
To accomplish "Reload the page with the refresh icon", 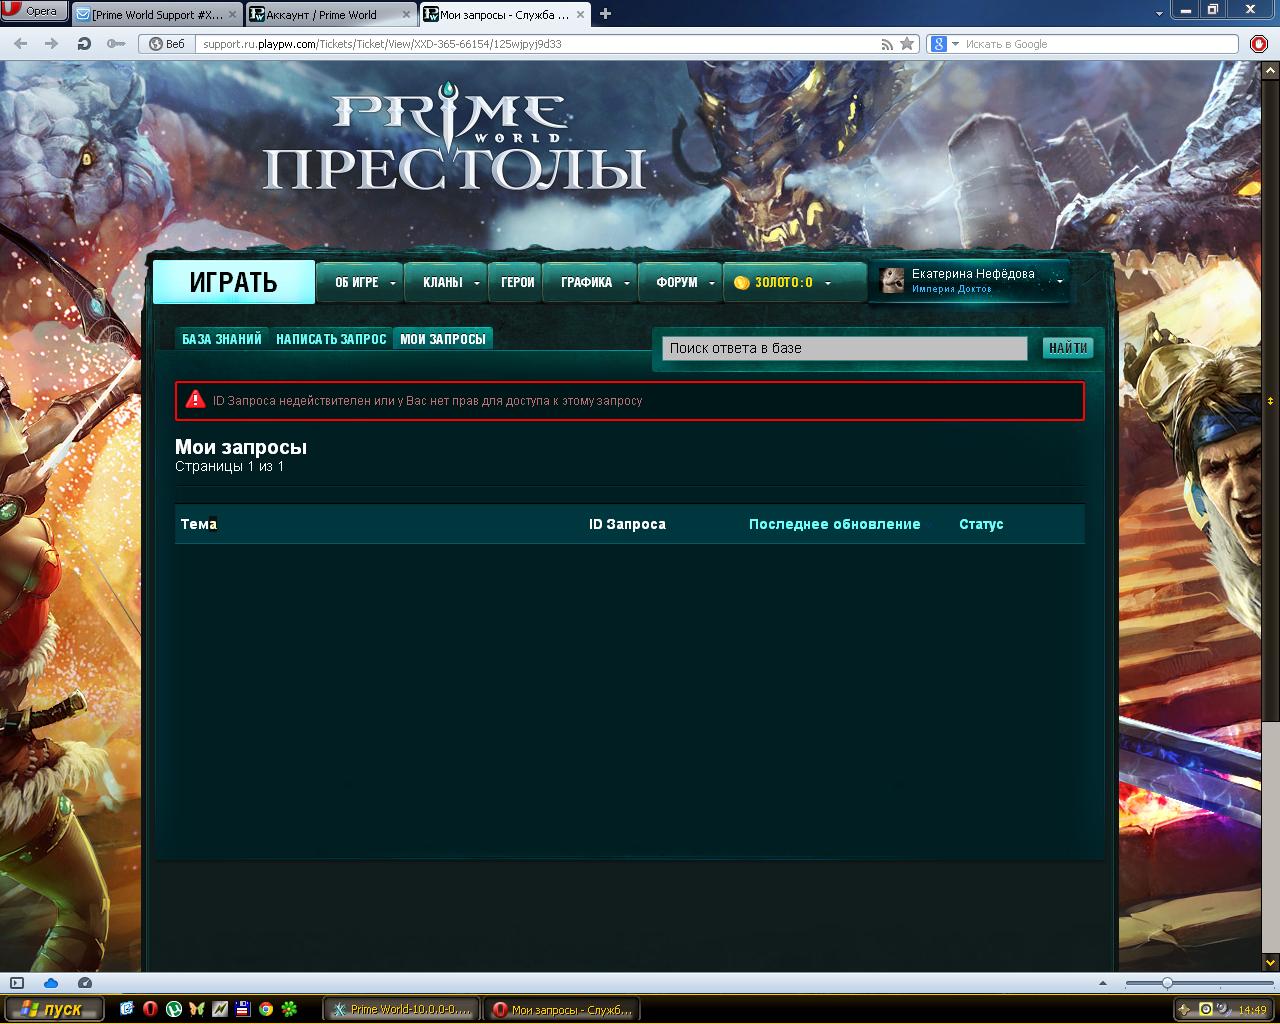I will pyautogui.click(x=84, y=44).
